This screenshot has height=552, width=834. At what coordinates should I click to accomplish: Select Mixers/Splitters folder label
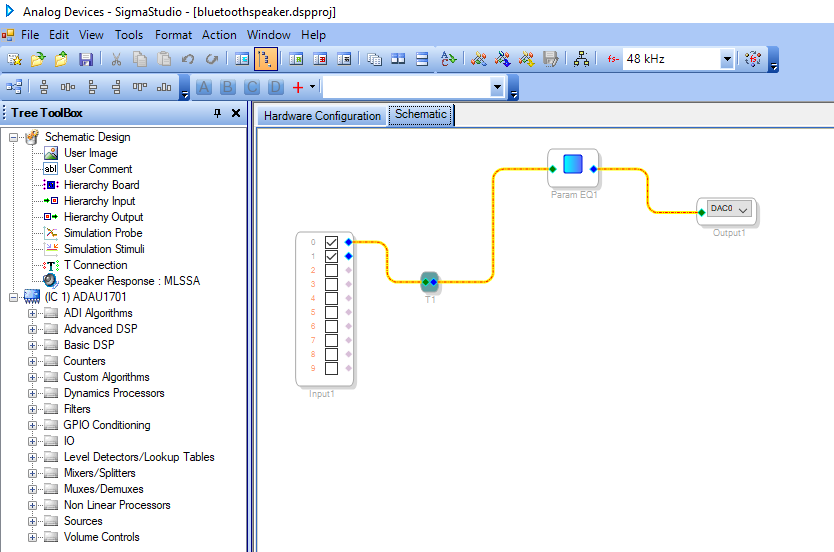(x=99, y=473)
